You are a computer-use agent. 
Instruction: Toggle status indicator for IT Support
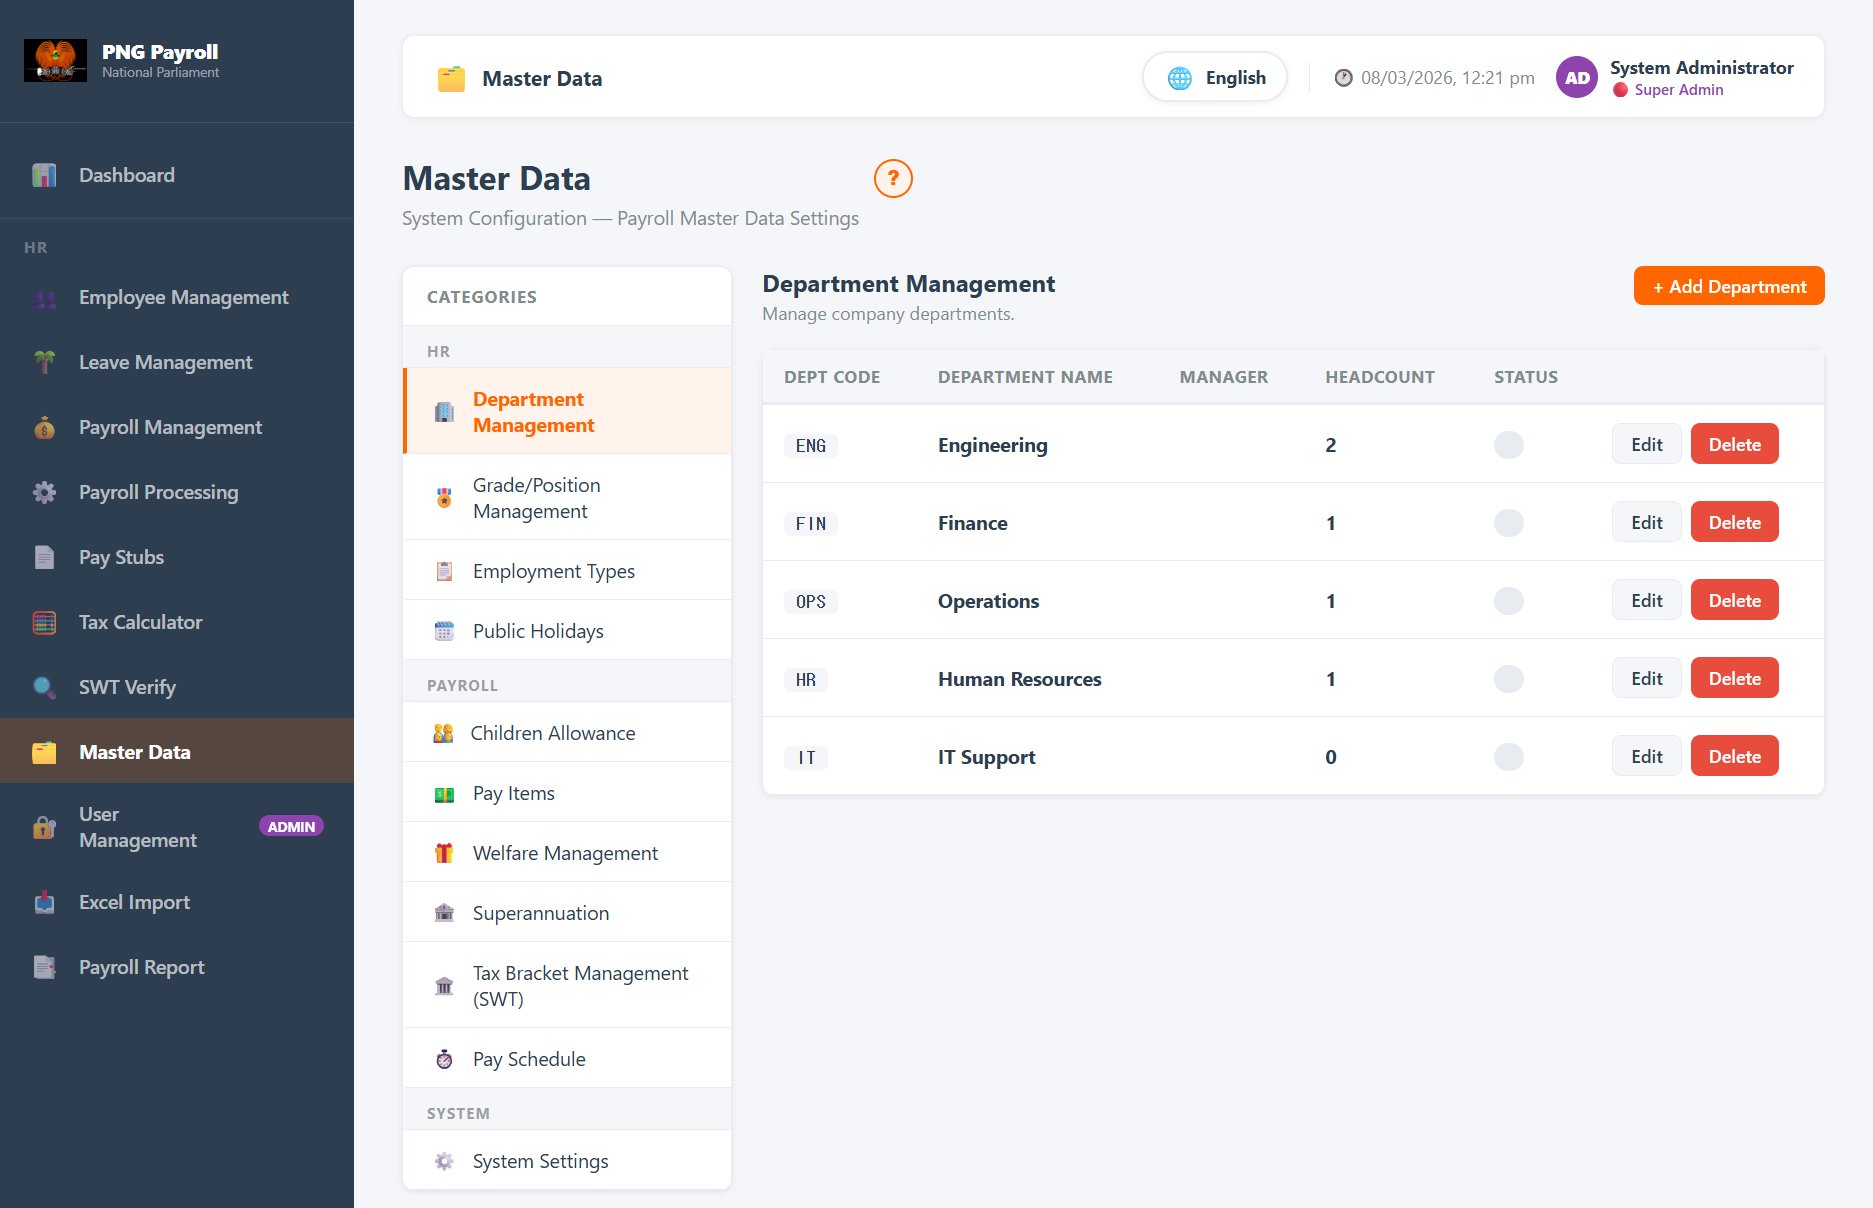pos(1508,757)
